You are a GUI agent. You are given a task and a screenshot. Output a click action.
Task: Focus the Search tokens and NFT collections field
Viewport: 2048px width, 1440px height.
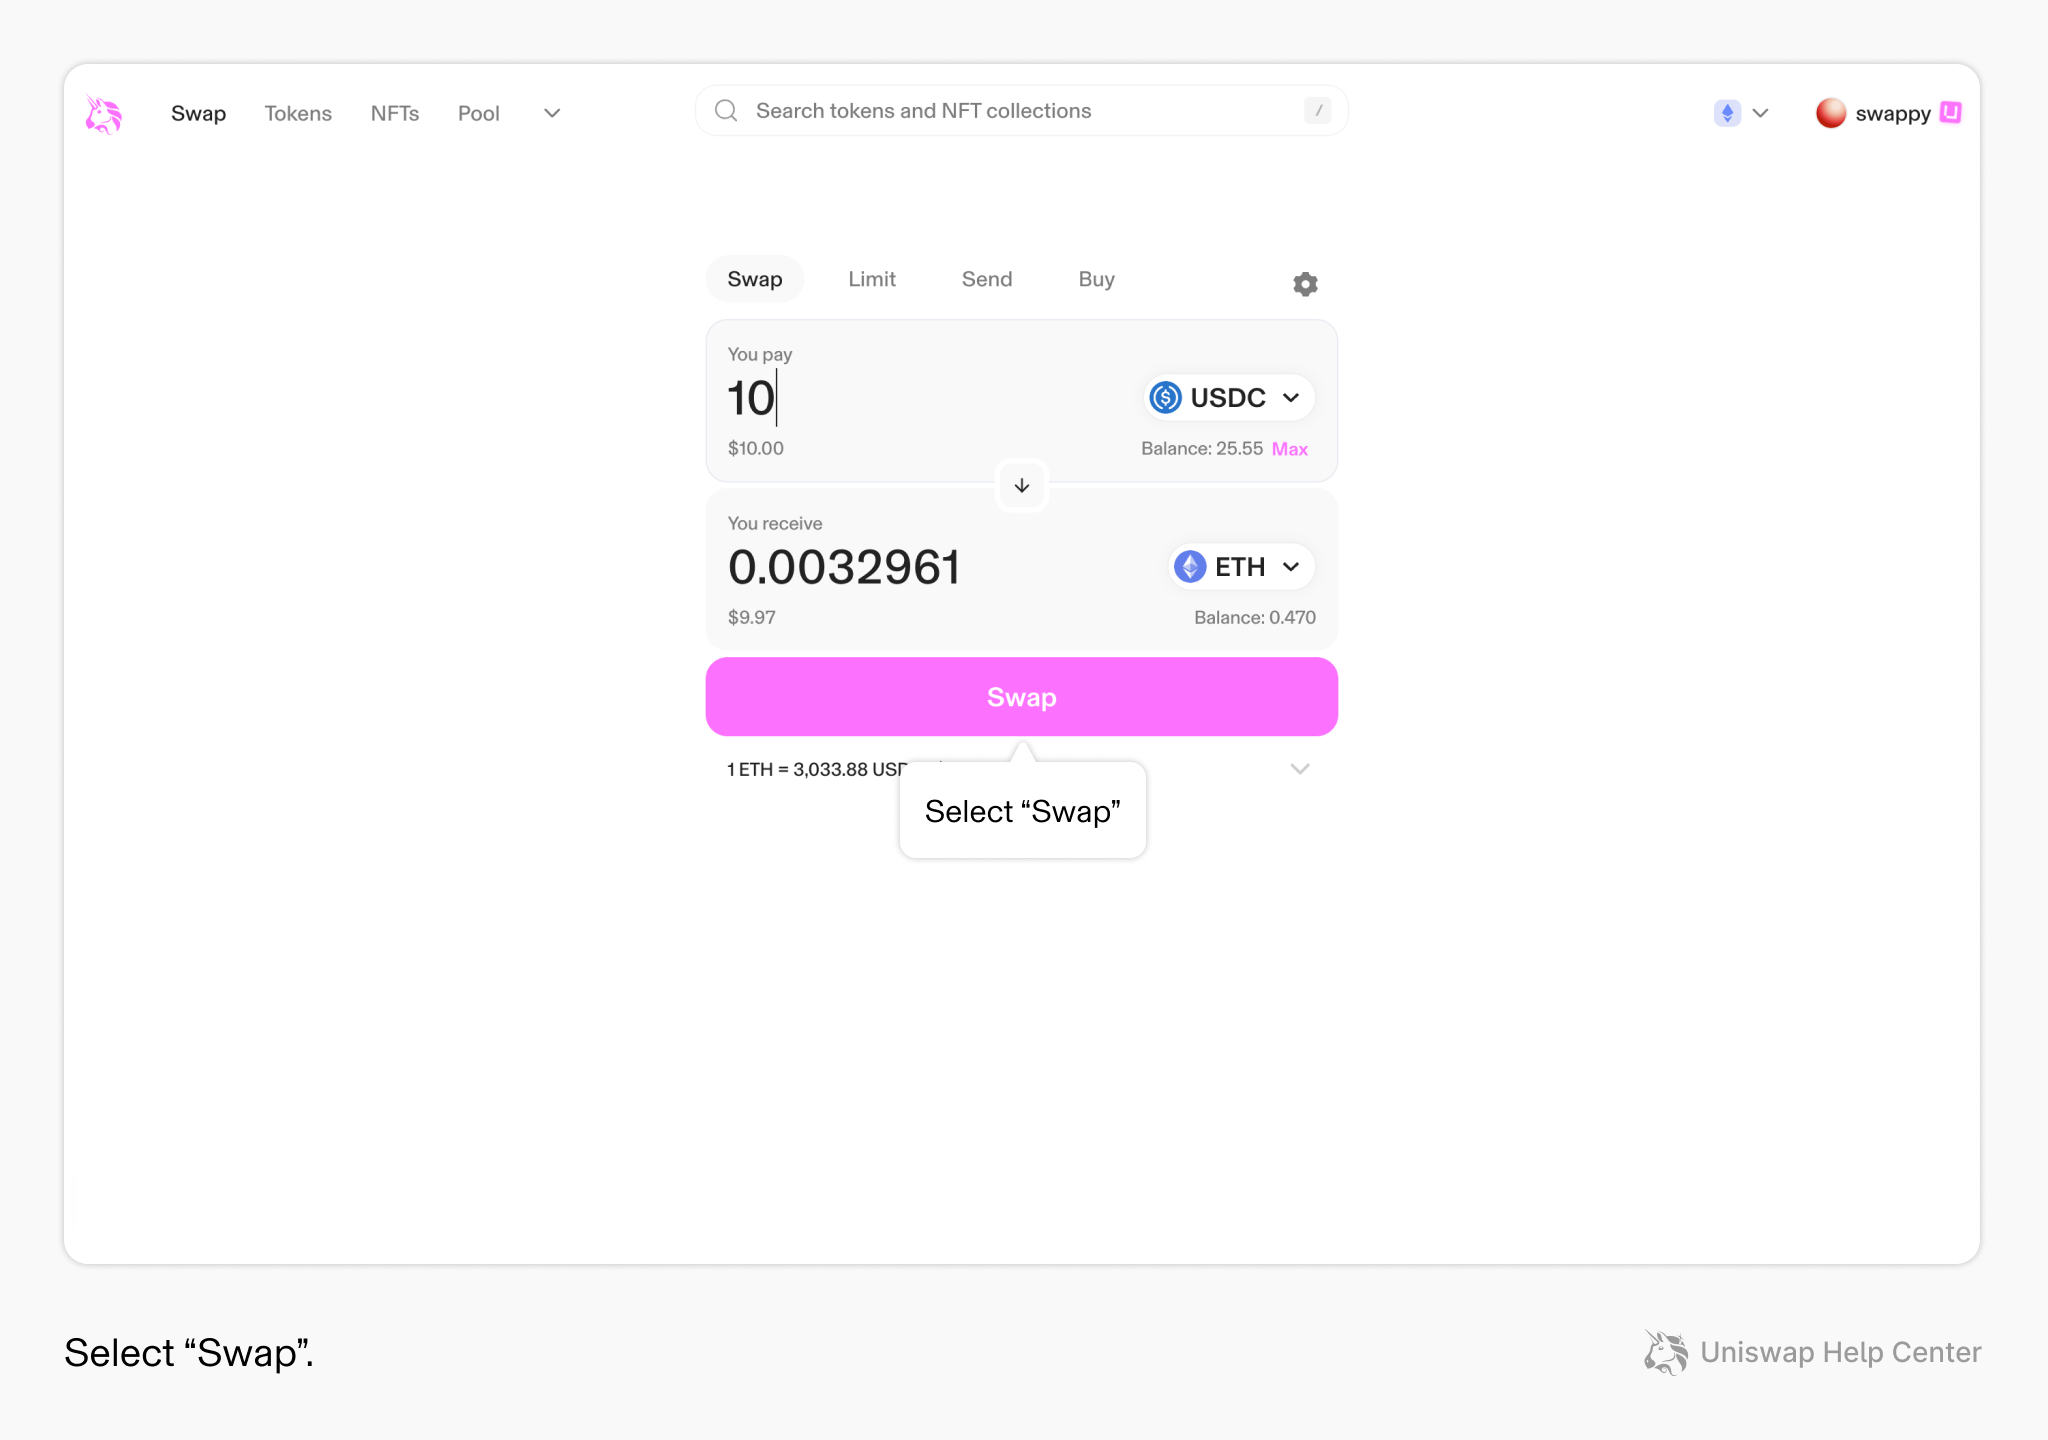(x=1021, y=111)
